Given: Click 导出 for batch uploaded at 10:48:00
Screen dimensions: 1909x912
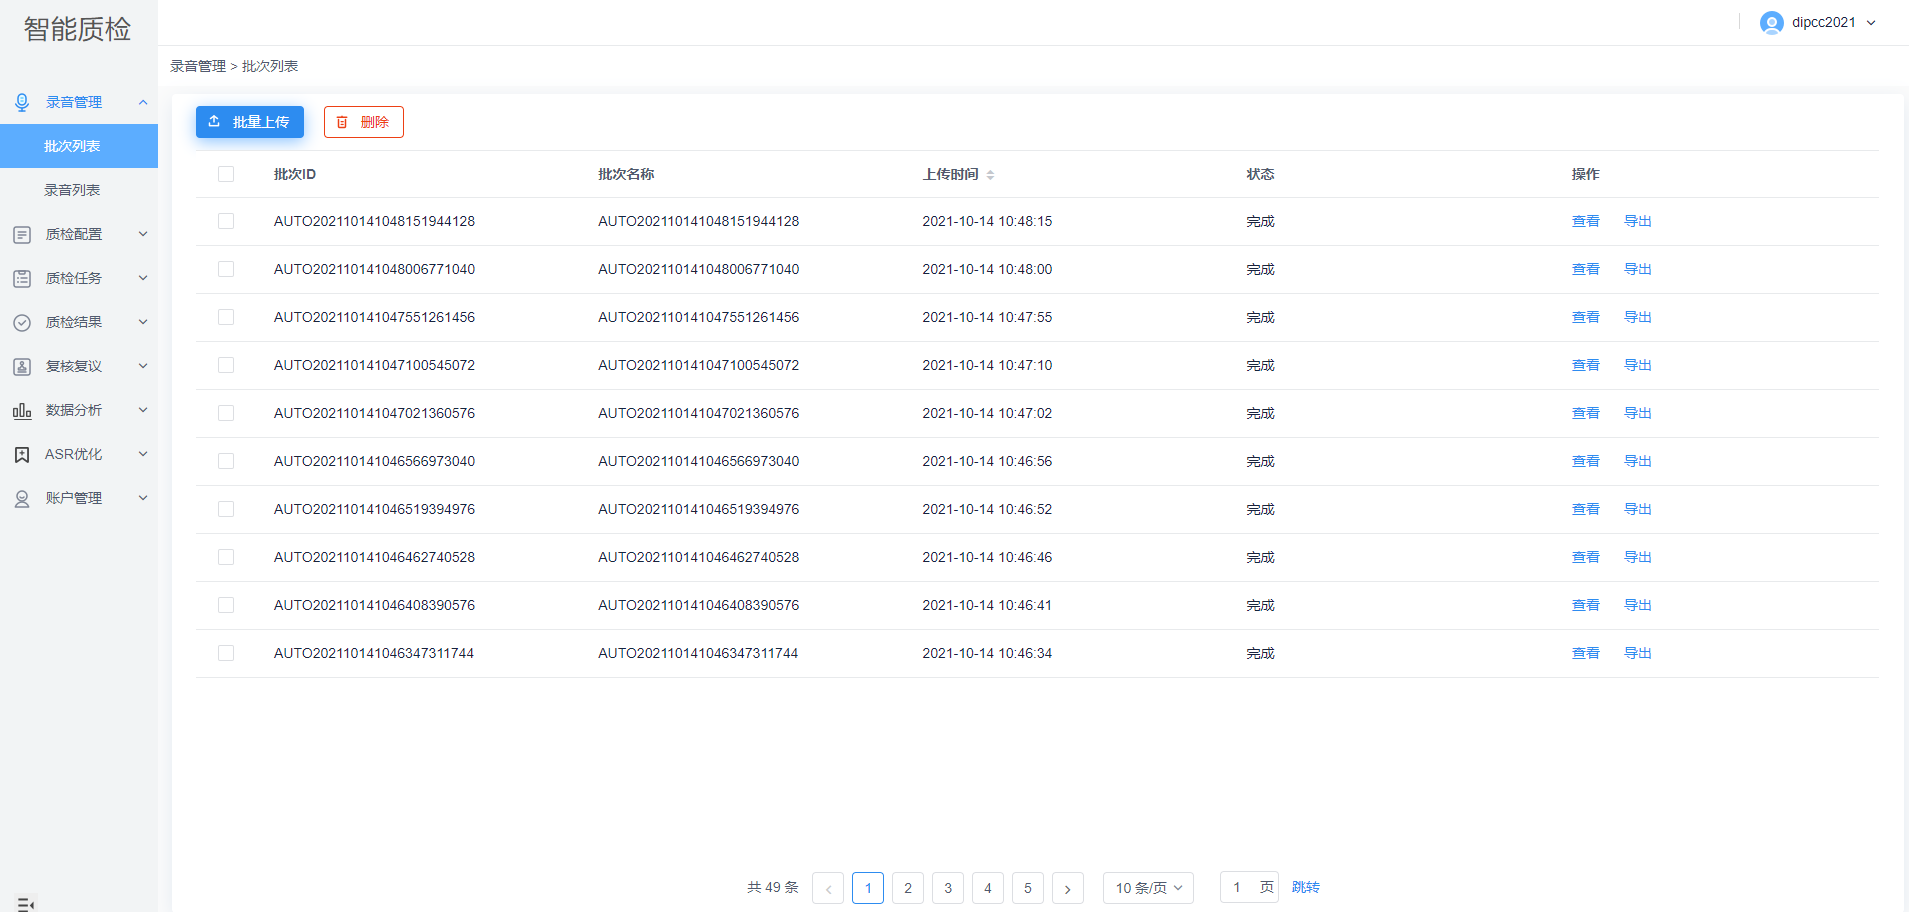Looking at the screenshot, I should [1637, 269].
